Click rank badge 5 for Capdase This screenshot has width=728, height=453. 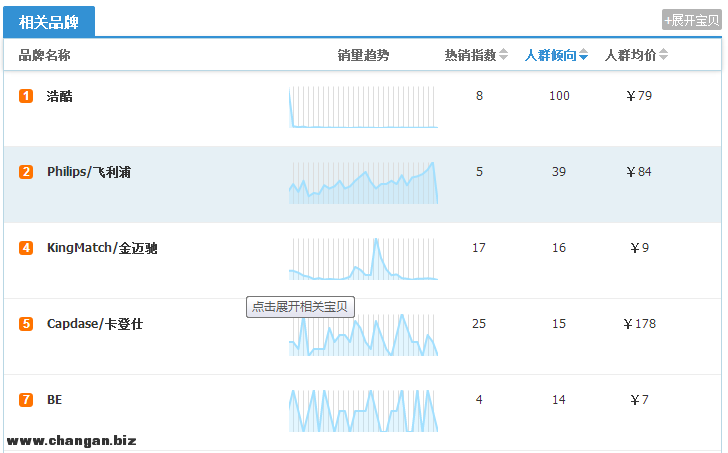(26, 324)
